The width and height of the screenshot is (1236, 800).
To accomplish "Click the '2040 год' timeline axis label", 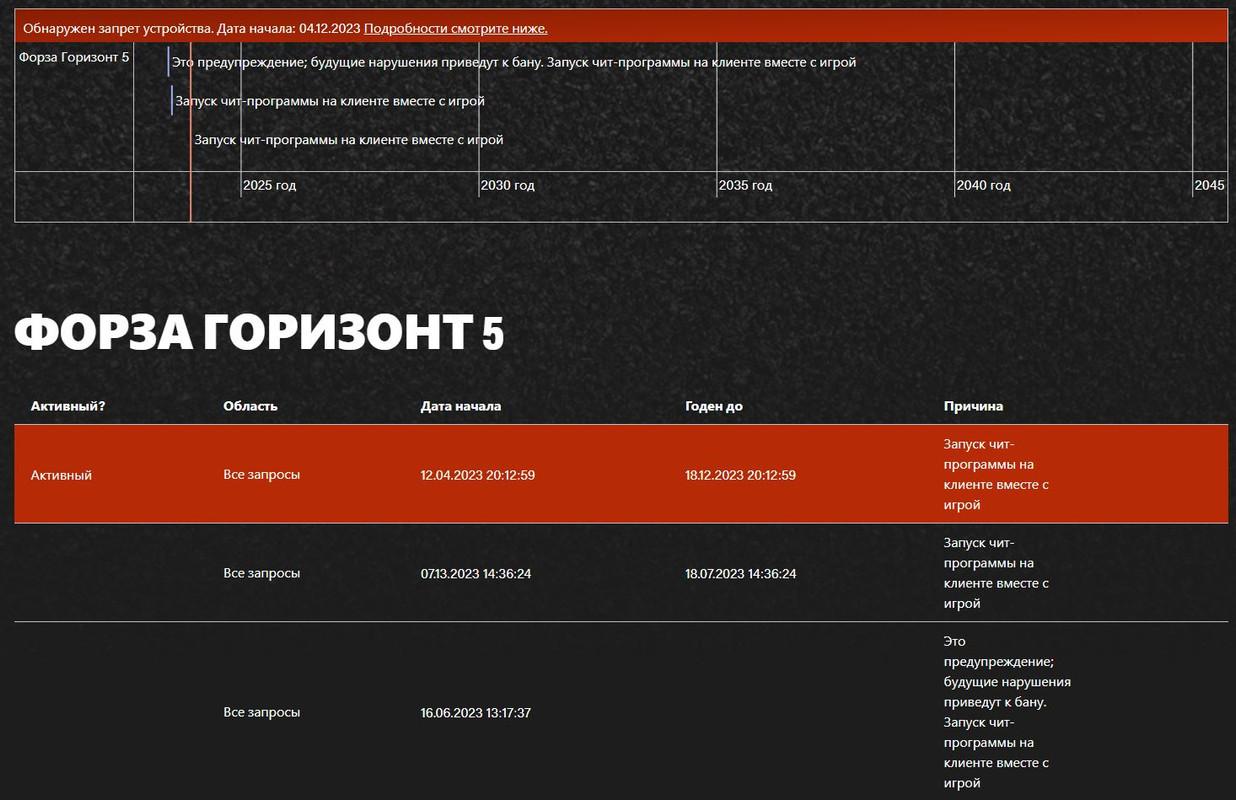I will click(984, 185).
